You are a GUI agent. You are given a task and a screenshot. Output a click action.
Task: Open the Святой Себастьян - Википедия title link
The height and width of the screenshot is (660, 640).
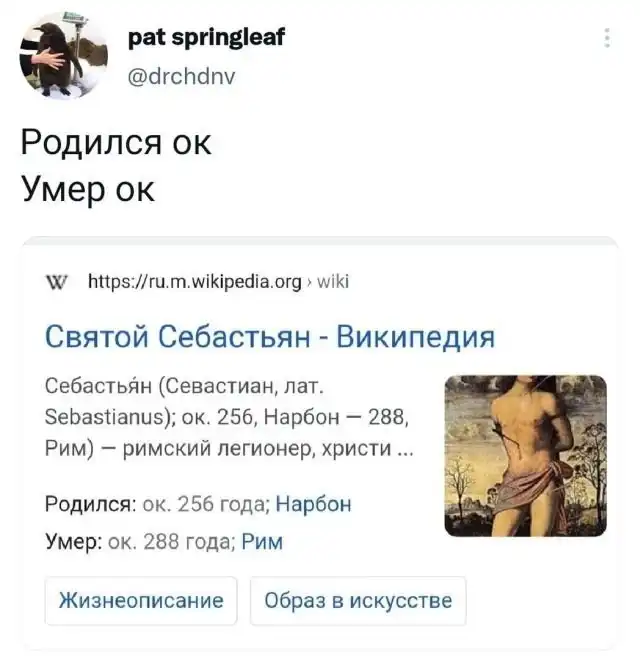pos(270,337)
